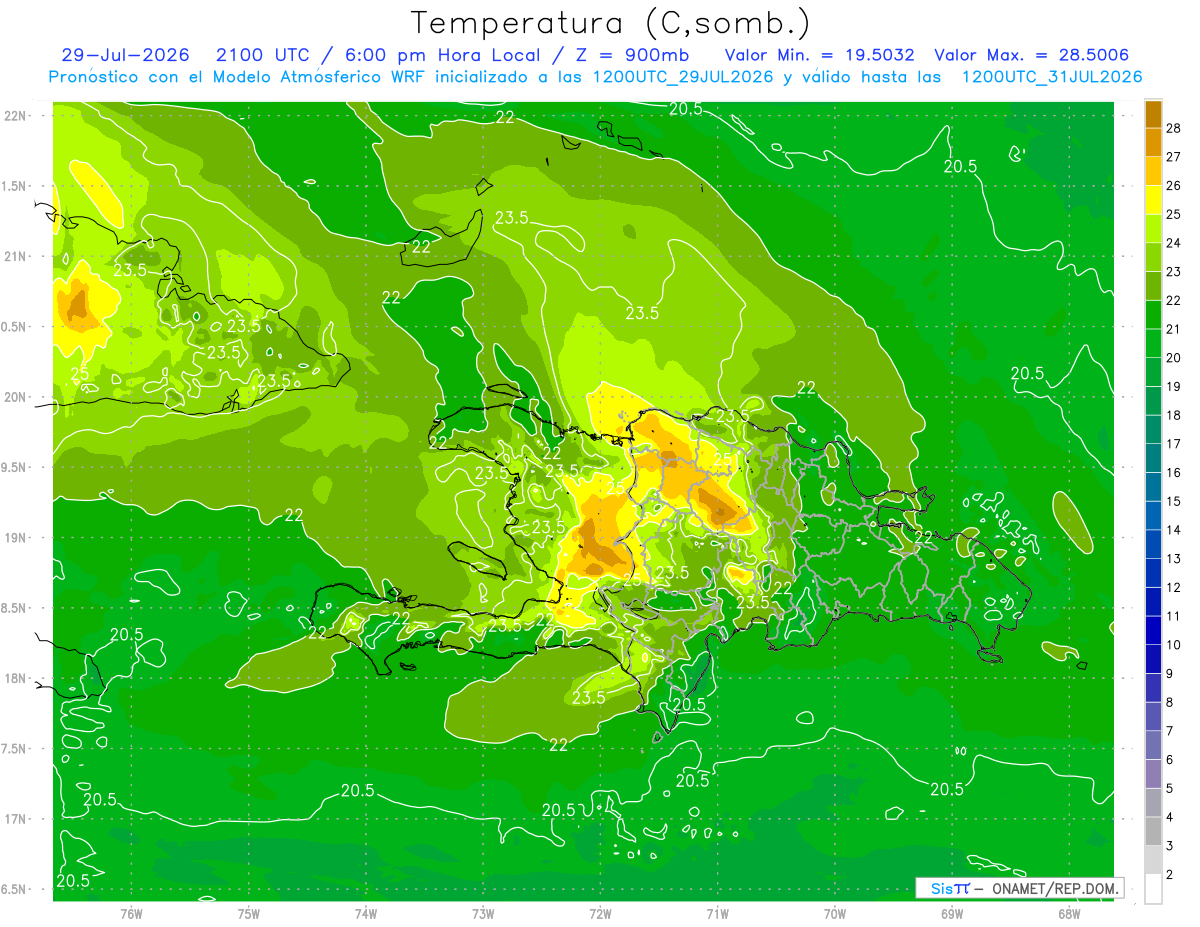
Task: Click the '68W' longitude axis label
Action: point(1069,913)
